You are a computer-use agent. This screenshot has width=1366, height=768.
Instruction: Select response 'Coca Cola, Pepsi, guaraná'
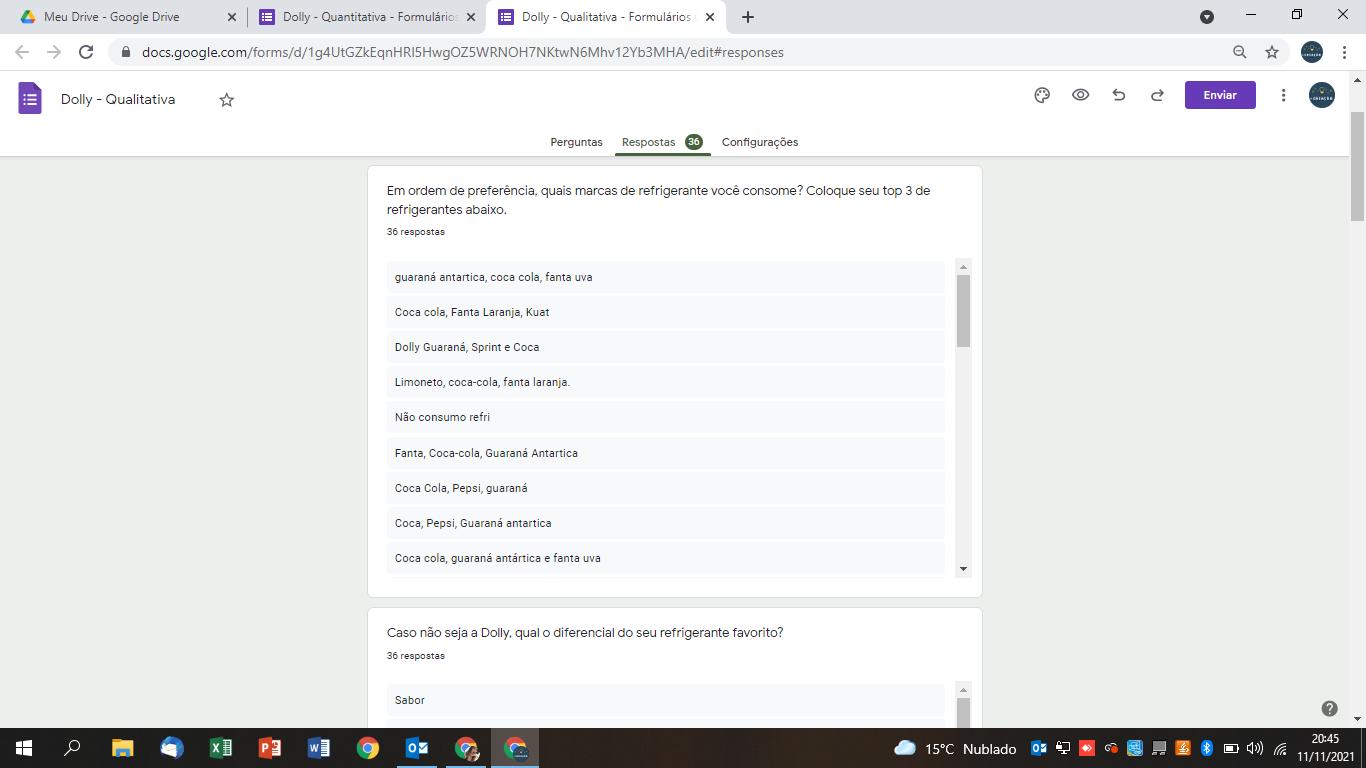666,488
